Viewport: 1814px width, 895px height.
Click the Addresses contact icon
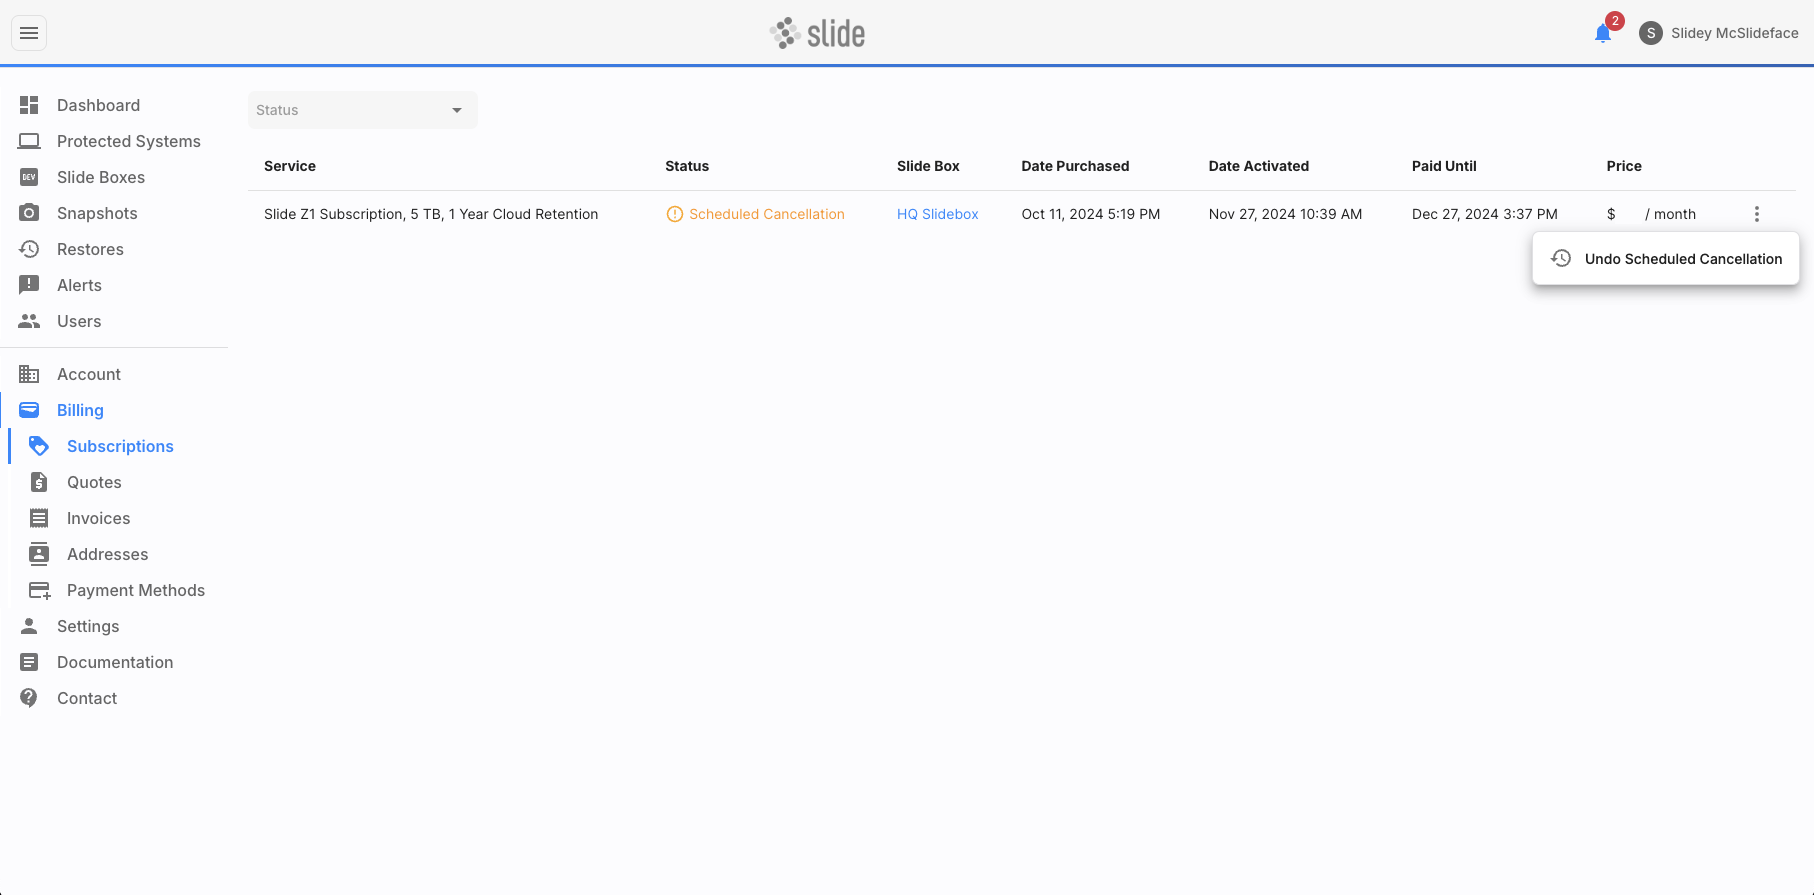39,554
